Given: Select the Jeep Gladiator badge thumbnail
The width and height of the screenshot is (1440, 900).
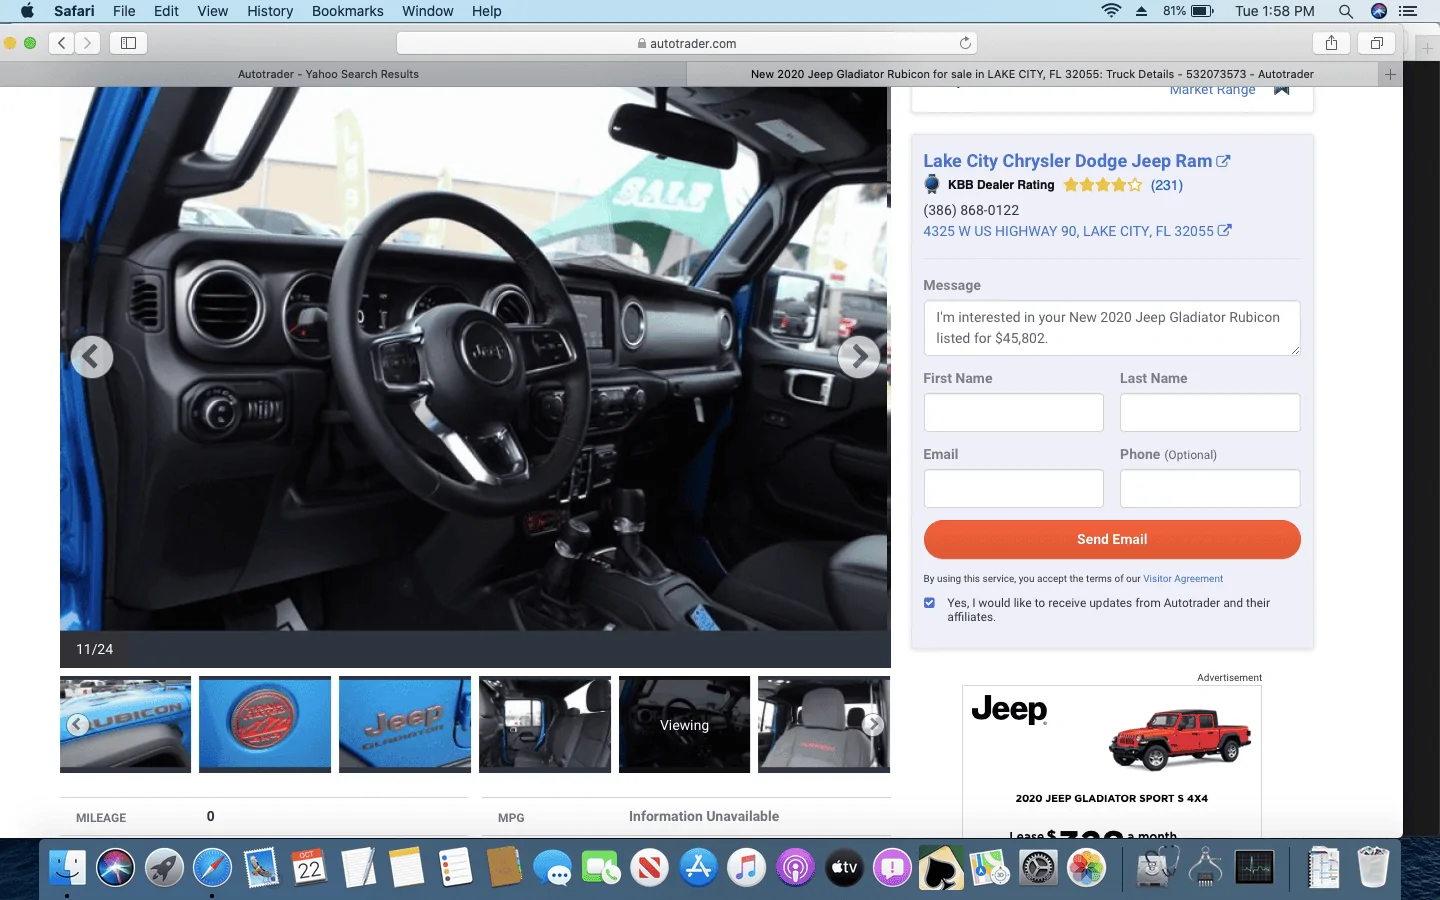Looking at the screenshot, I should 405,724.
